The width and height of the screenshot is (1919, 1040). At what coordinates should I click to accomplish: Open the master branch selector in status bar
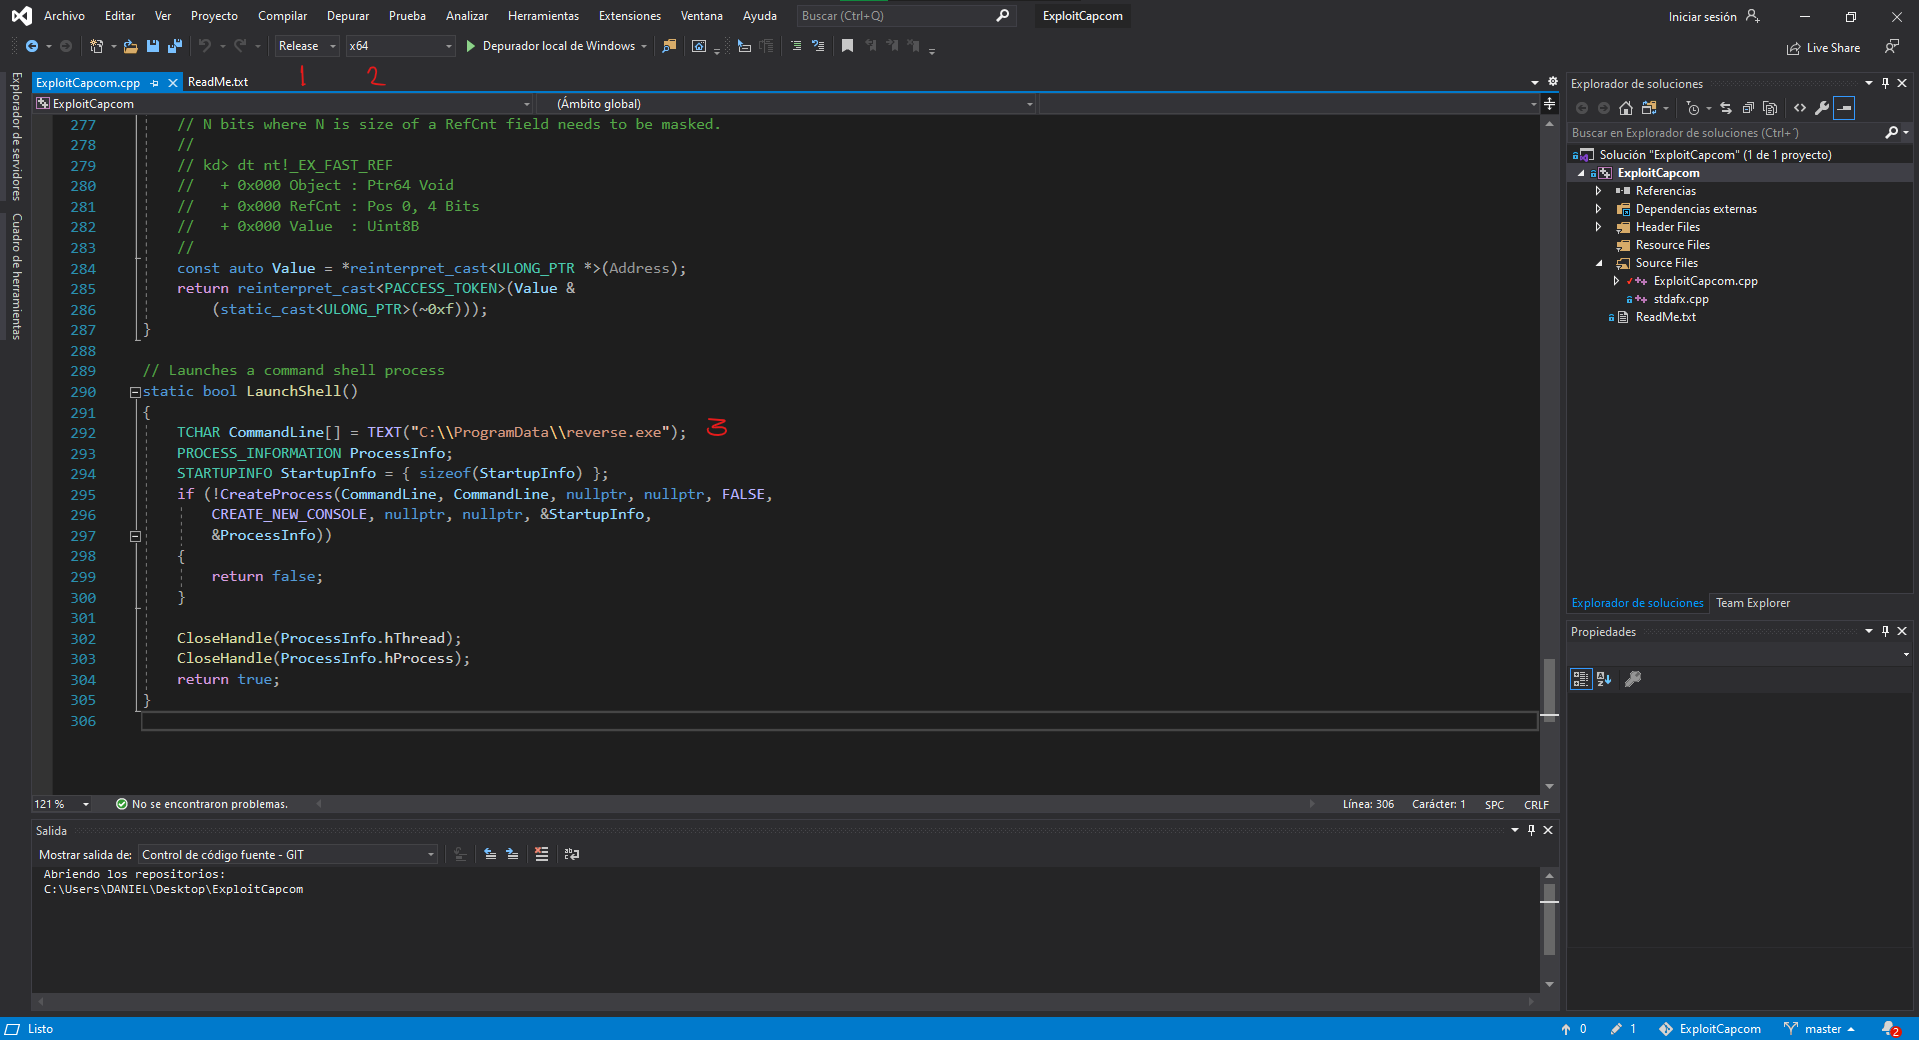(x=1820, y=1029)
